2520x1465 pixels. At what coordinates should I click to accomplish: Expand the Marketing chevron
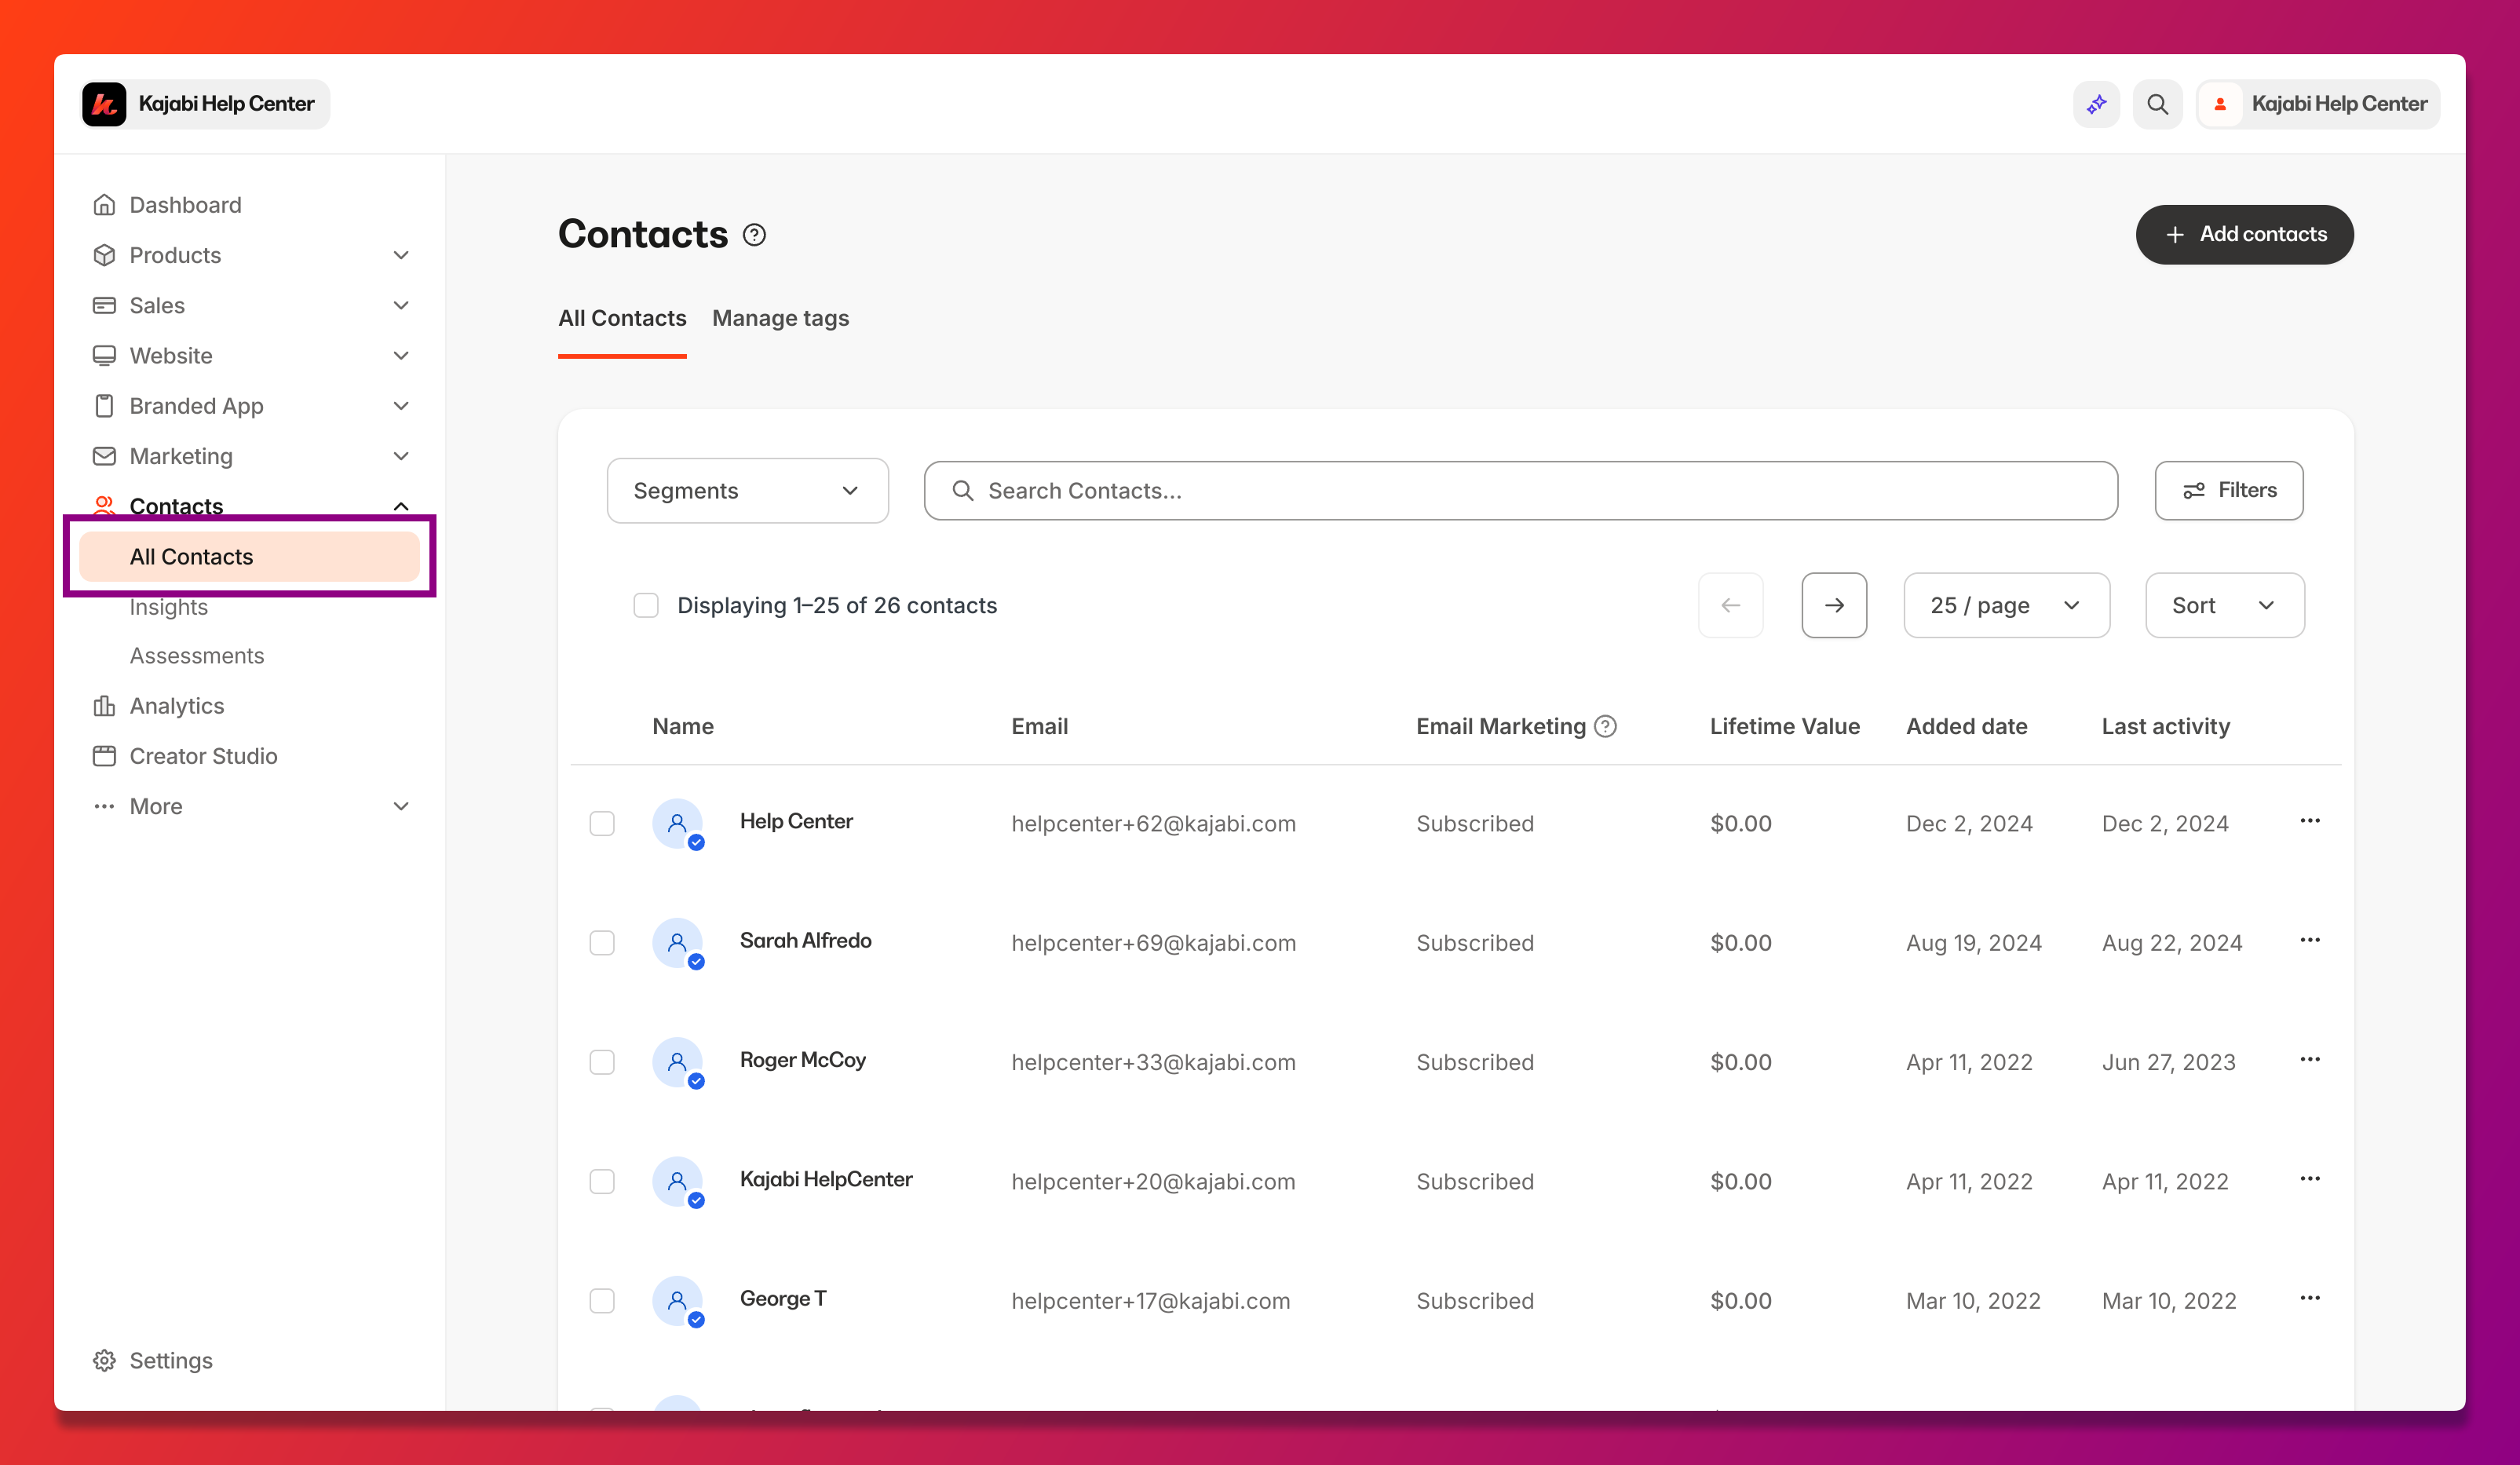(401, 456)
